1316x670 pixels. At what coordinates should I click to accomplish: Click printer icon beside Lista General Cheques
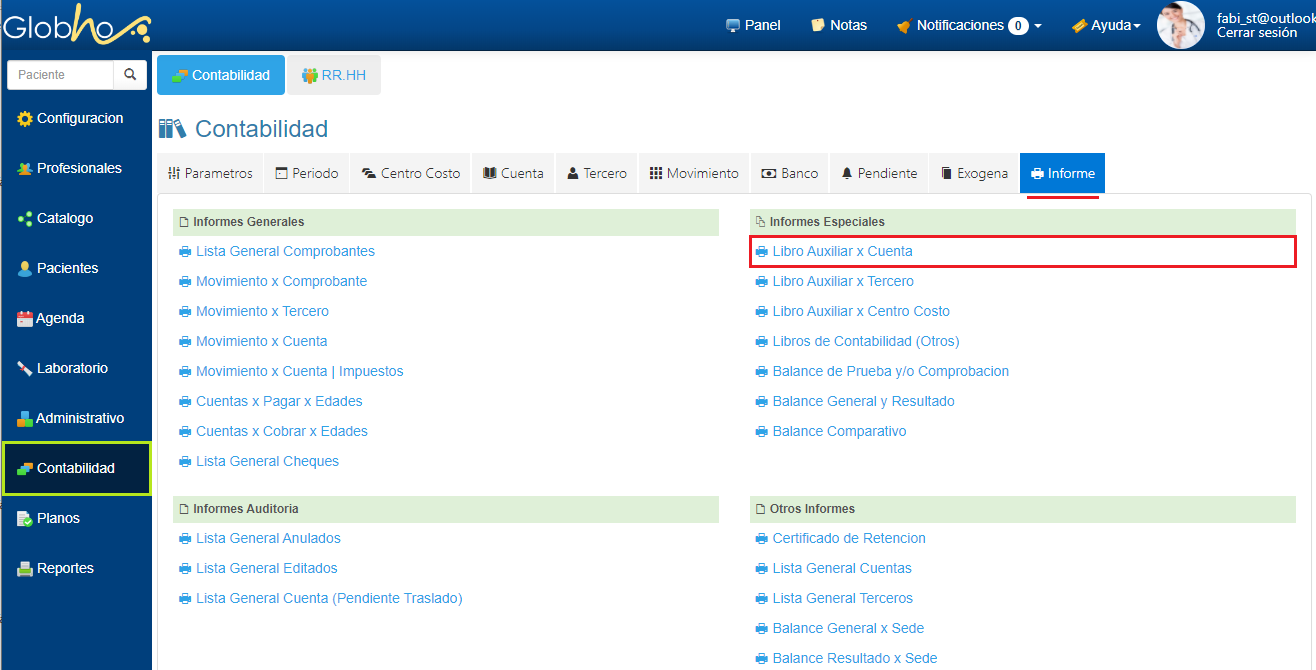[x=185, y=461]
